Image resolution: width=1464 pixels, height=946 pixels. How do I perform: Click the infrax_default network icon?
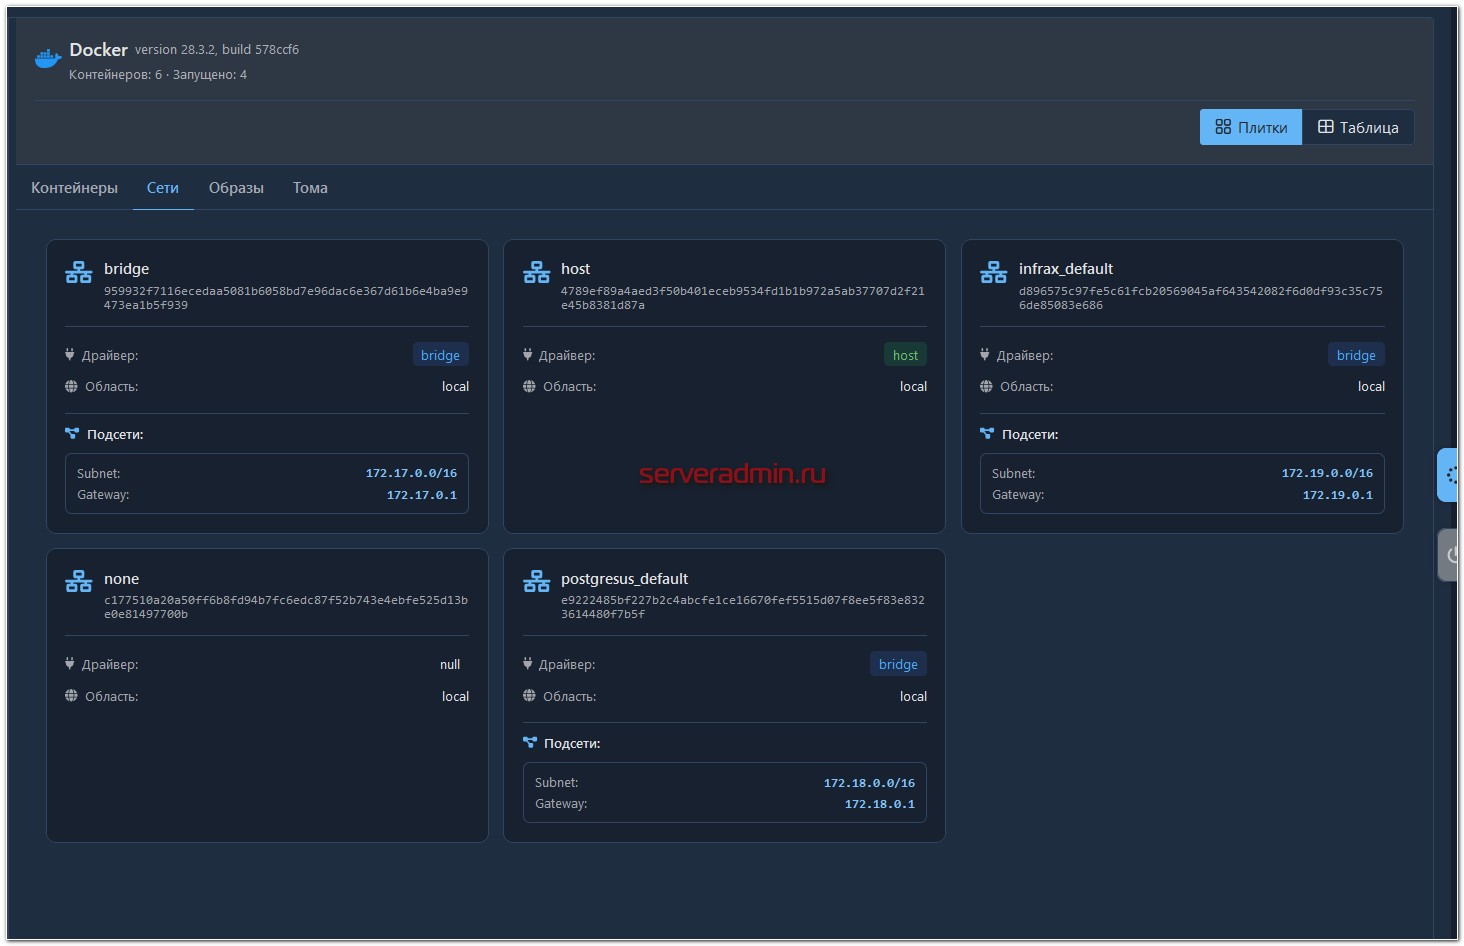click(994, 272)
